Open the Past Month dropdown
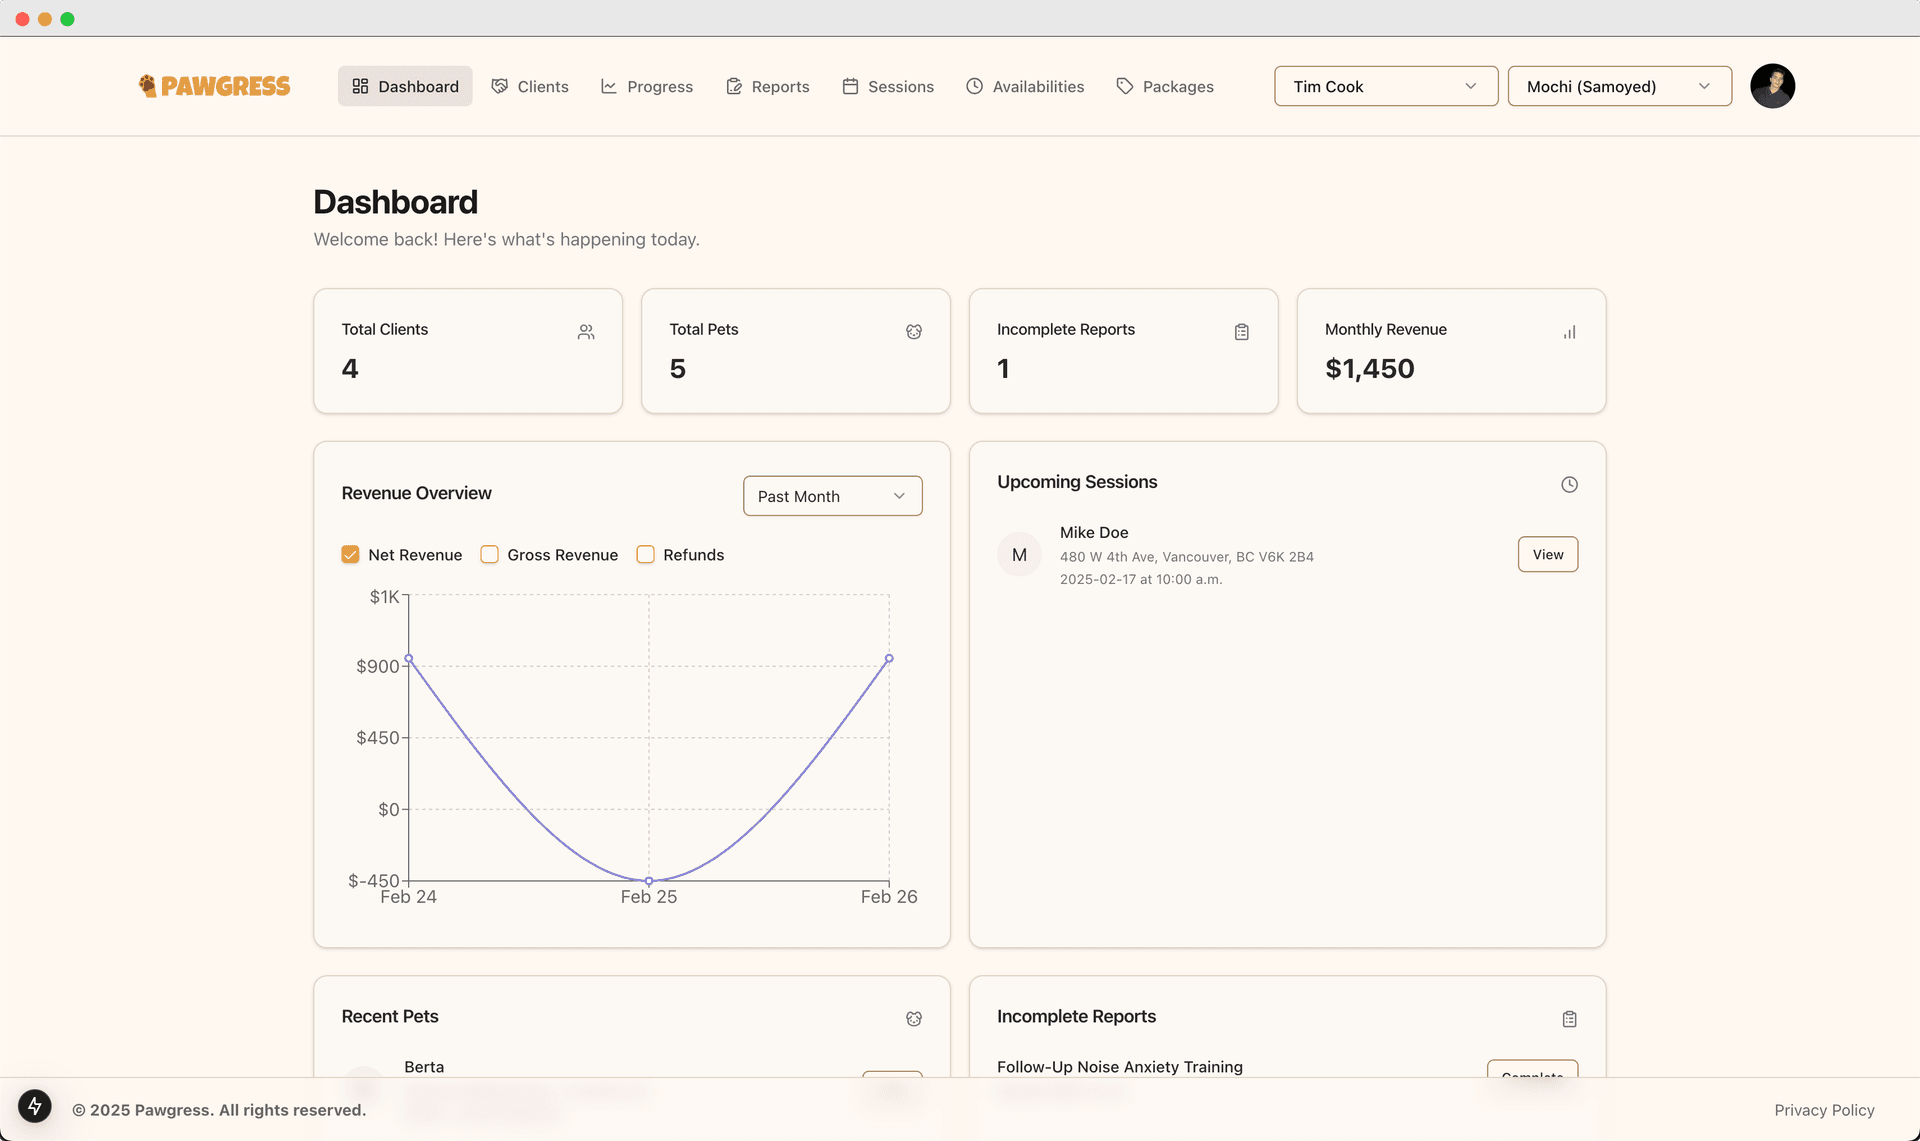1920x1141 pixels. point(832,495)
